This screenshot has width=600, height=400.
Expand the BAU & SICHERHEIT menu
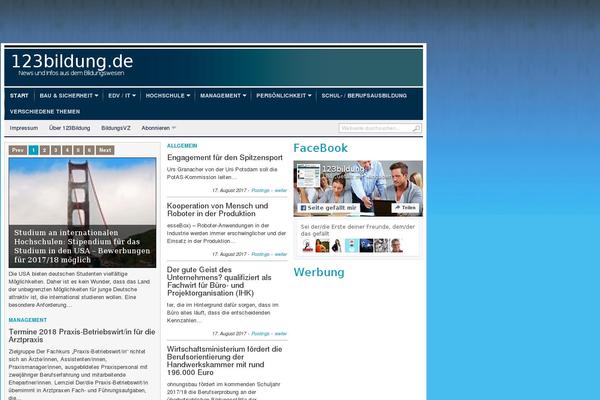69,96
